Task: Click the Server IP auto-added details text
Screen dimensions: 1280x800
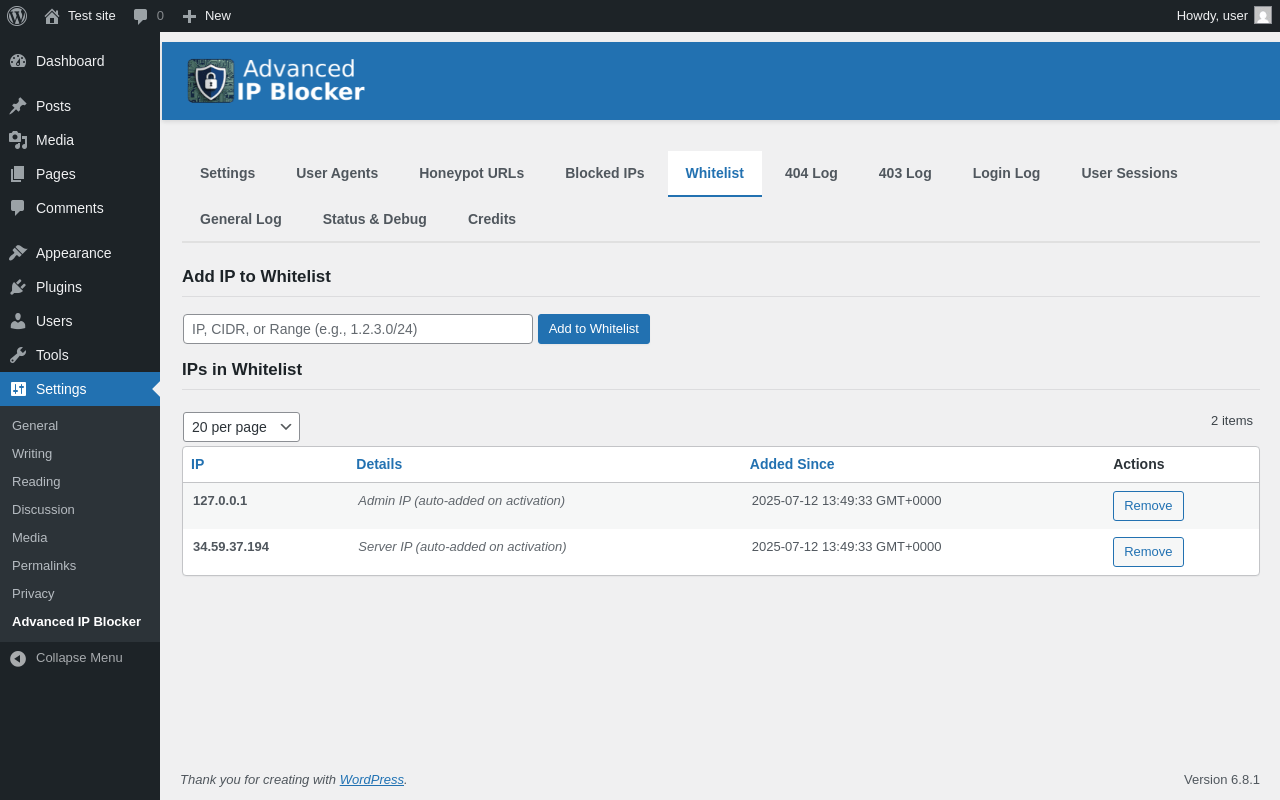Action: 462,547
